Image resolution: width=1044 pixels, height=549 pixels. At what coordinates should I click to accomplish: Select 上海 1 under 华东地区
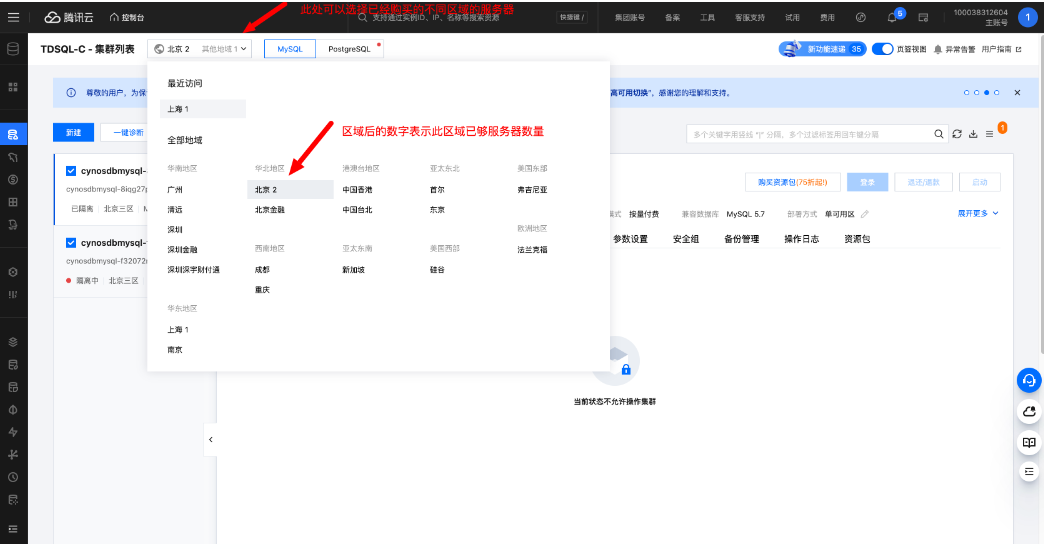pyautogui.click(x=178, y=329)
